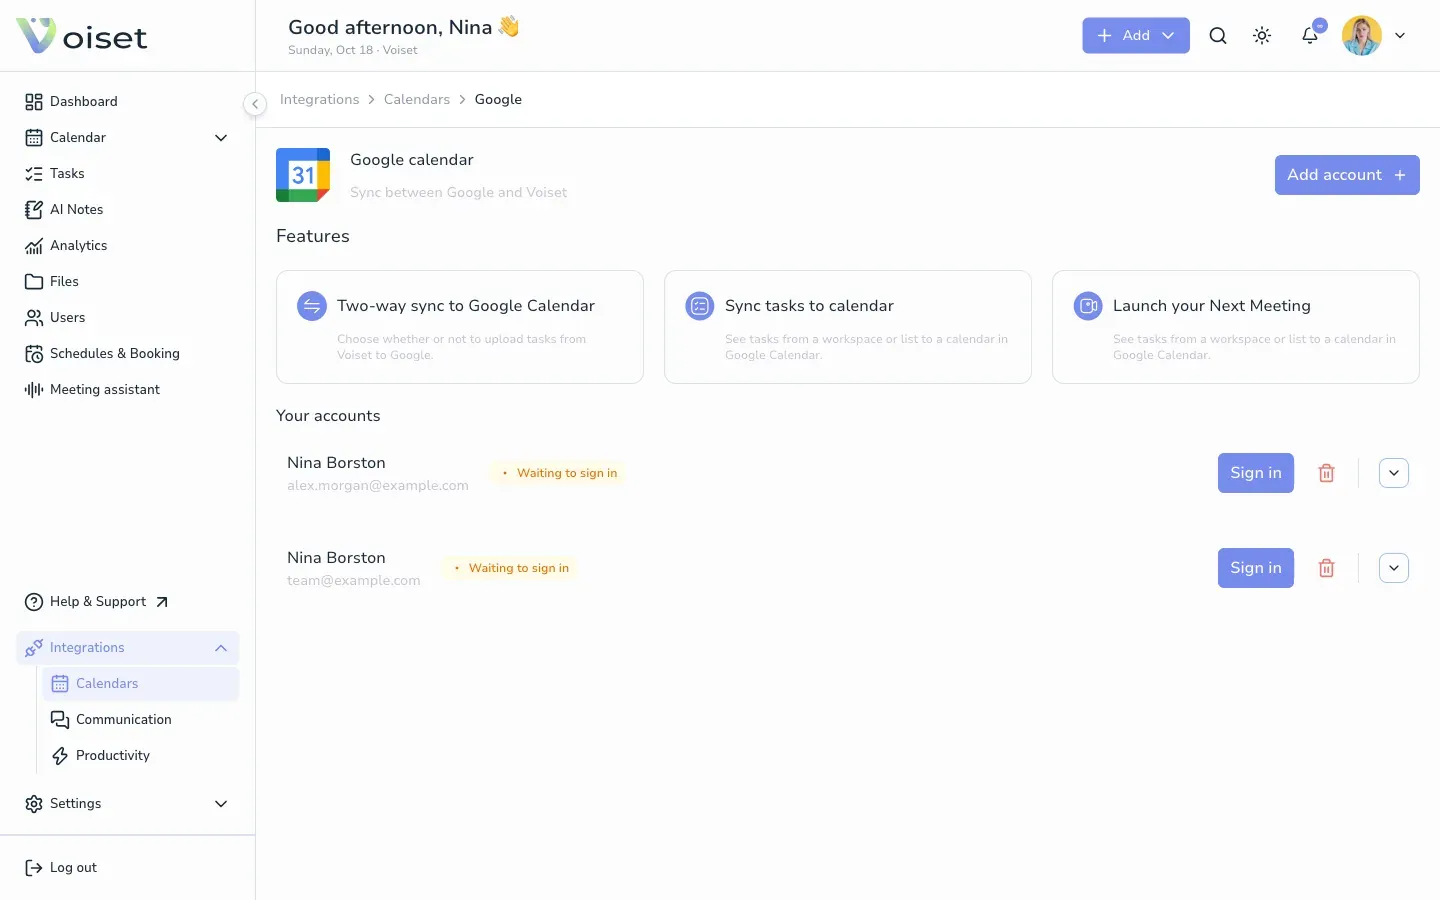Click the Dashboard icon in the sidebar
Screen dimensions: 1440x900
(x=34, y=101)
